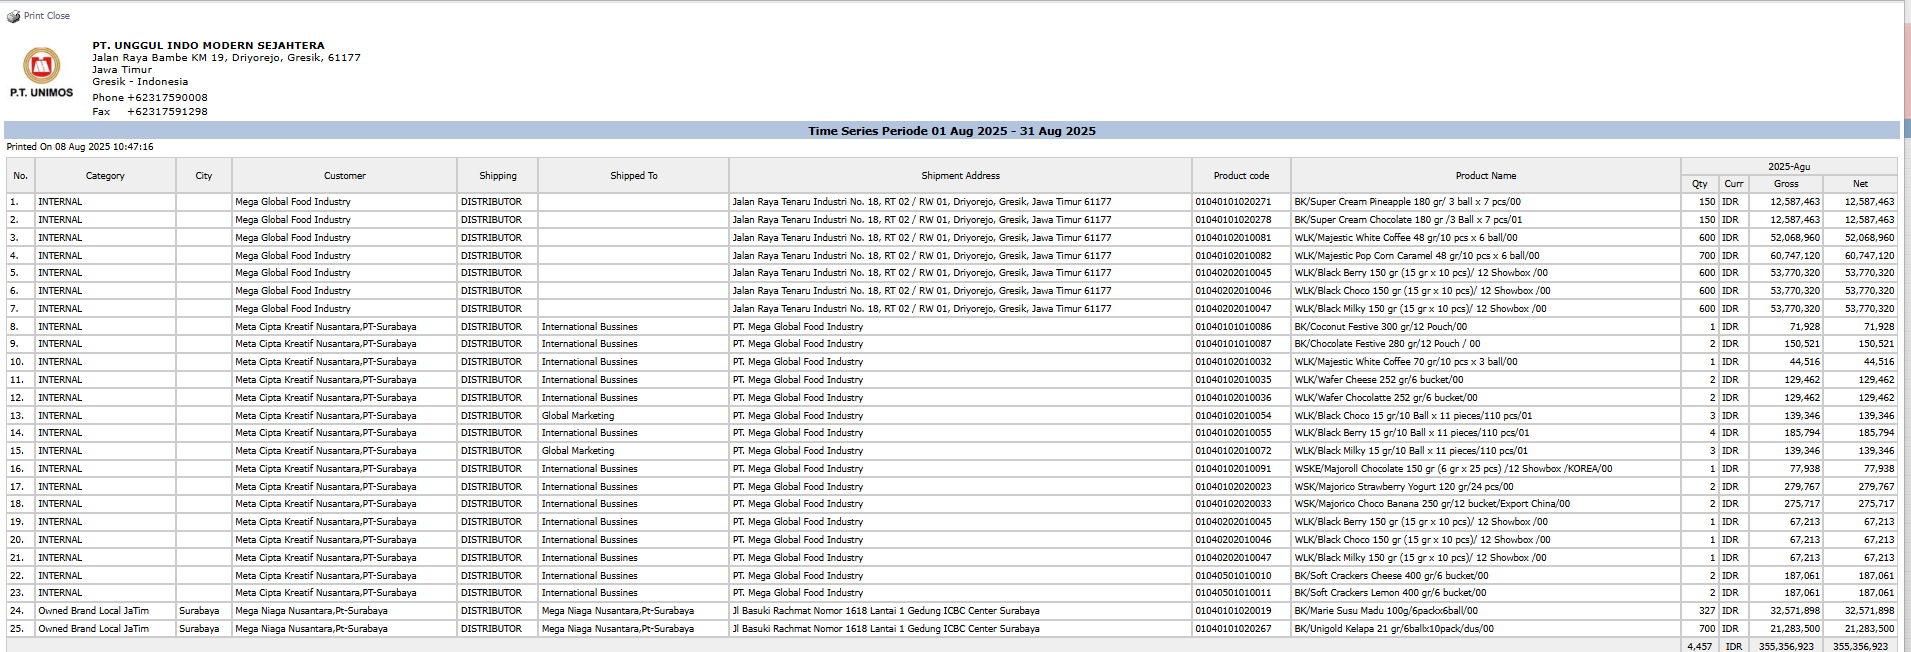Select the Product Name column header
The image size is (1911, 652).
pos(1485,176)
